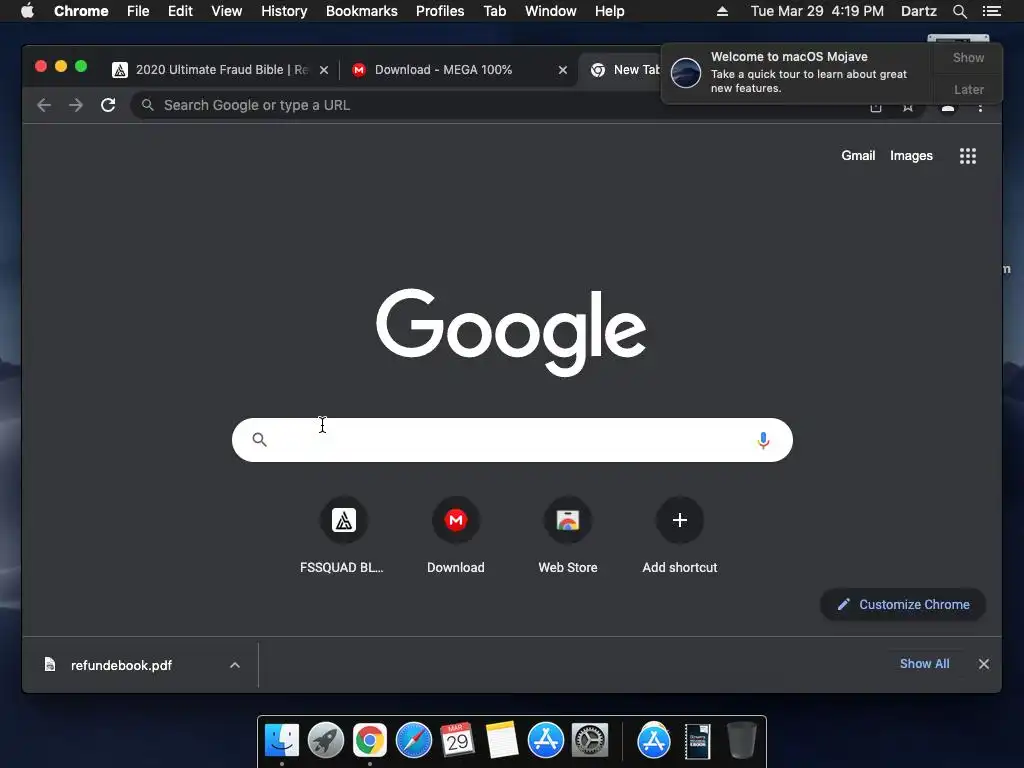Open the Chrome application menu
The width and height of the screenshot is (1024, 768).
coord(81,11)
